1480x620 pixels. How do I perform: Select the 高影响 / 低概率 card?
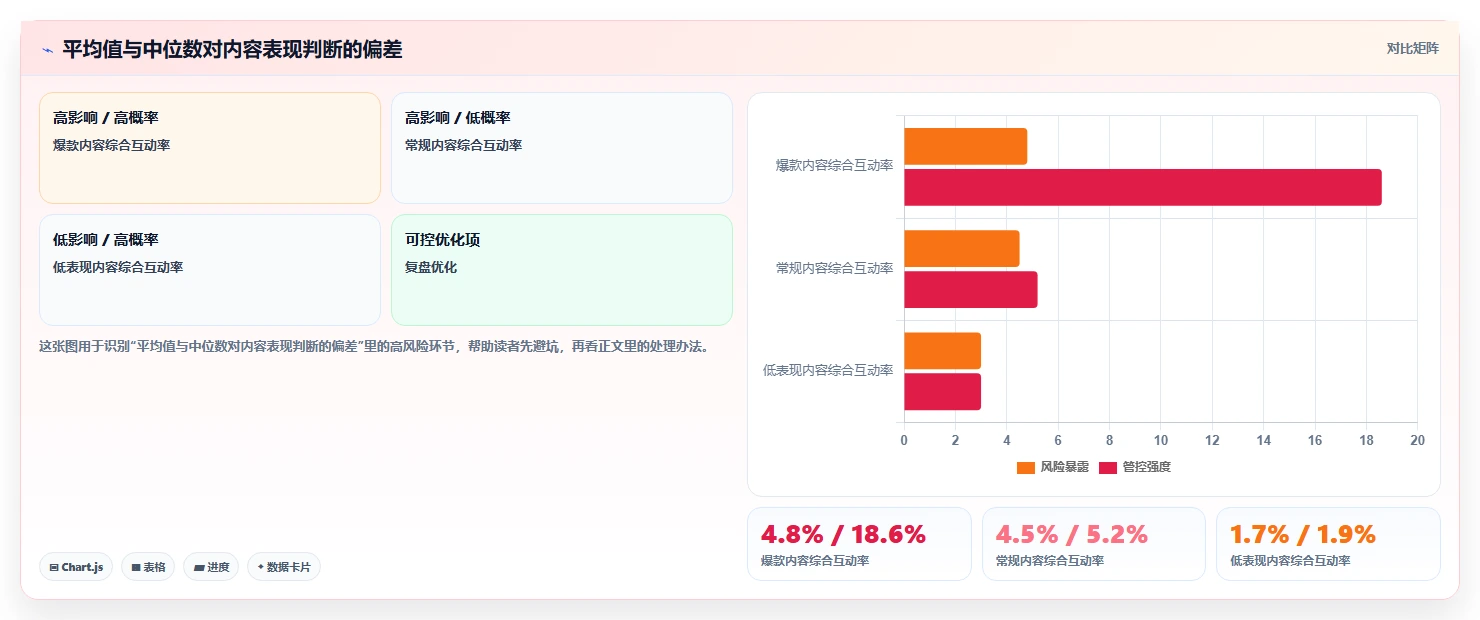562,148
